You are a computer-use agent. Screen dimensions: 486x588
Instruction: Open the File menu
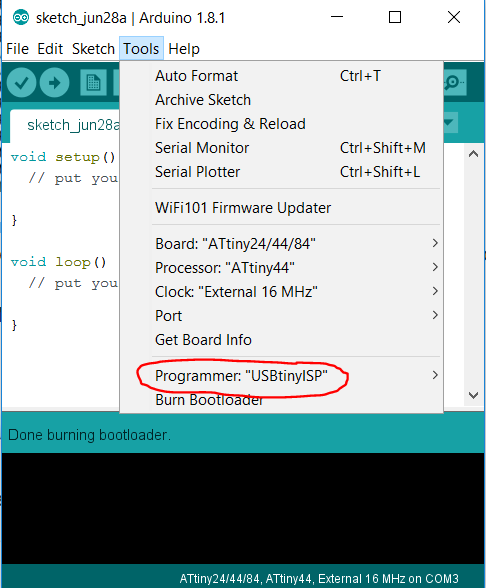tap(17, 49)
